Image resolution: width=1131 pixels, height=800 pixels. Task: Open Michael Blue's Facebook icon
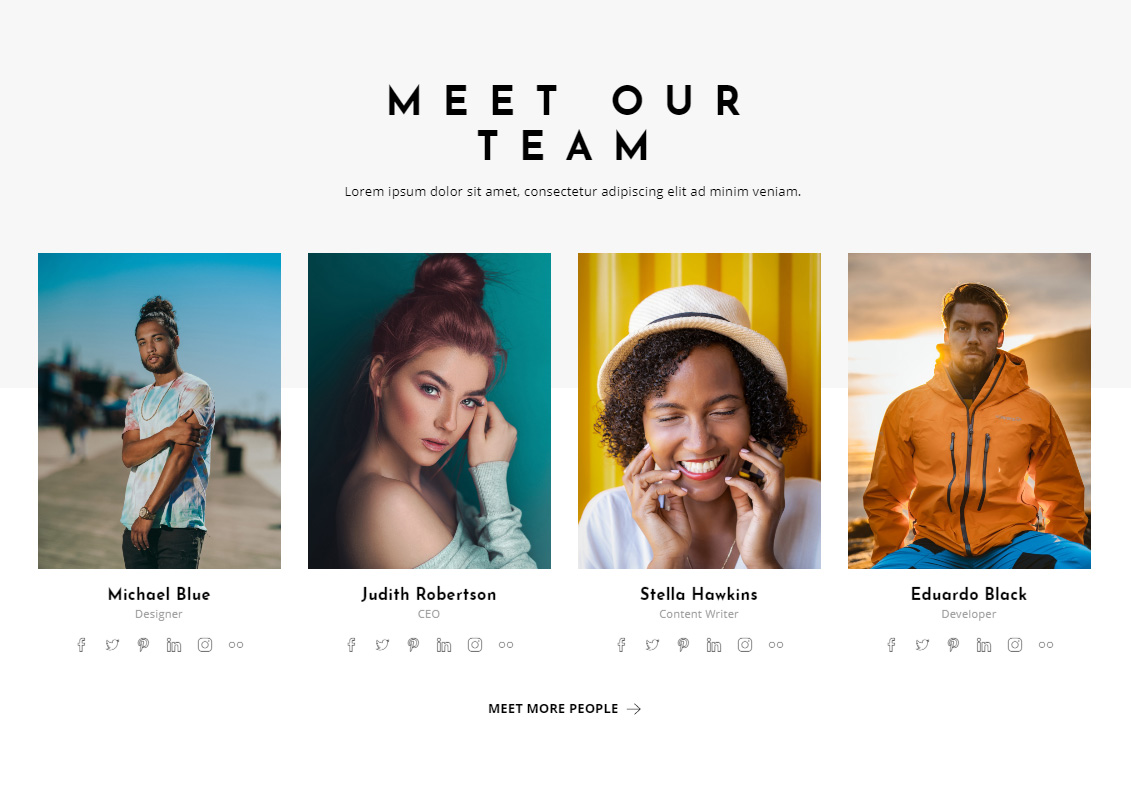pos(82,645)
